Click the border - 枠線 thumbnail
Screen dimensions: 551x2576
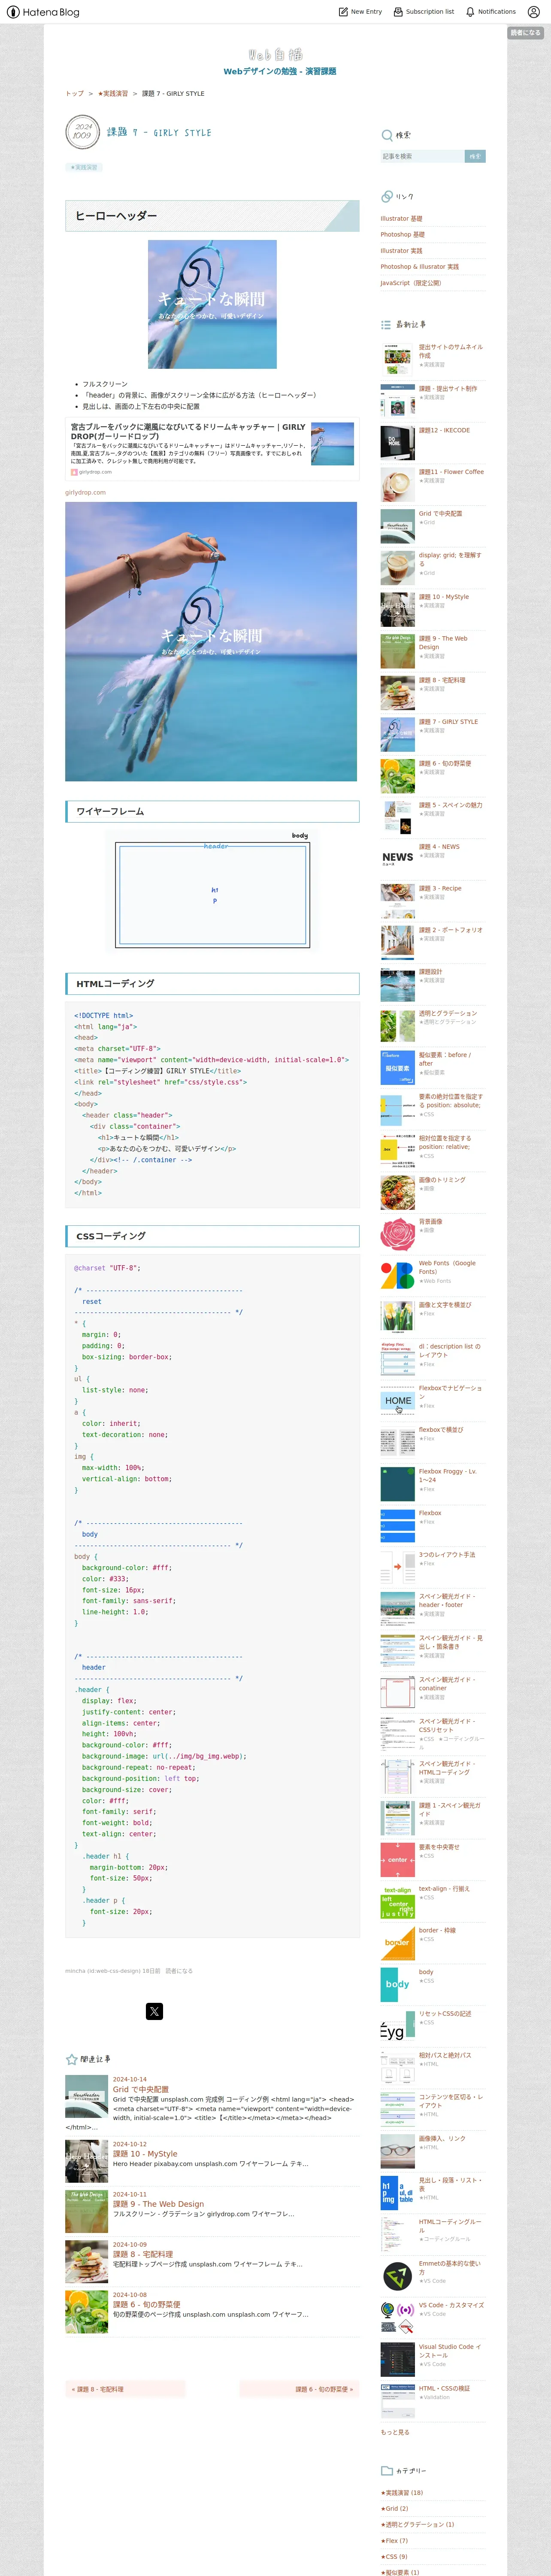(397, 1943)
